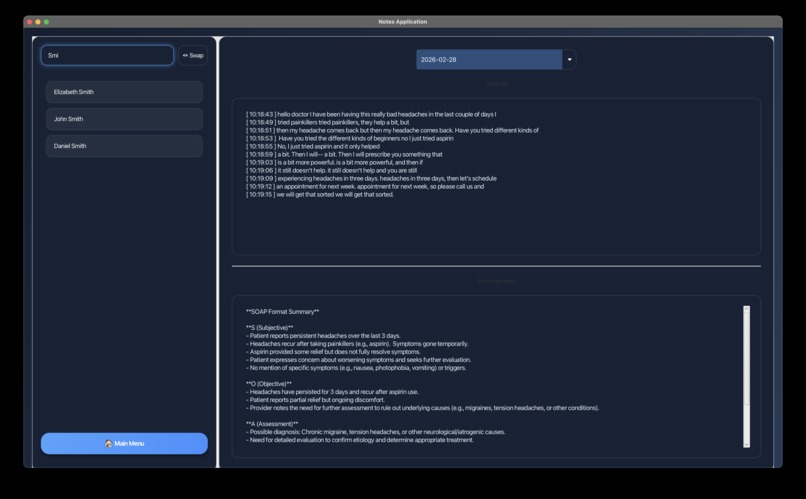Image resolution: width=806 pixels, height=499 pixels.
Task: Click the '**O (Objective)**' heading
Action: (x=269, y=384)
